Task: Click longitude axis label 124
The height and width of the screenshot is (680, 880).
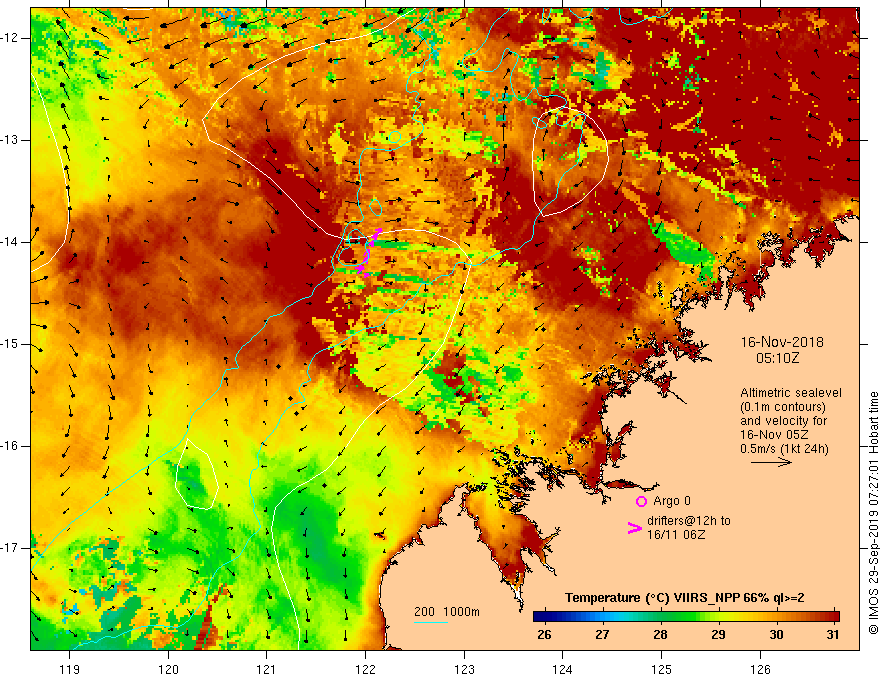Action: pos(562,669)
